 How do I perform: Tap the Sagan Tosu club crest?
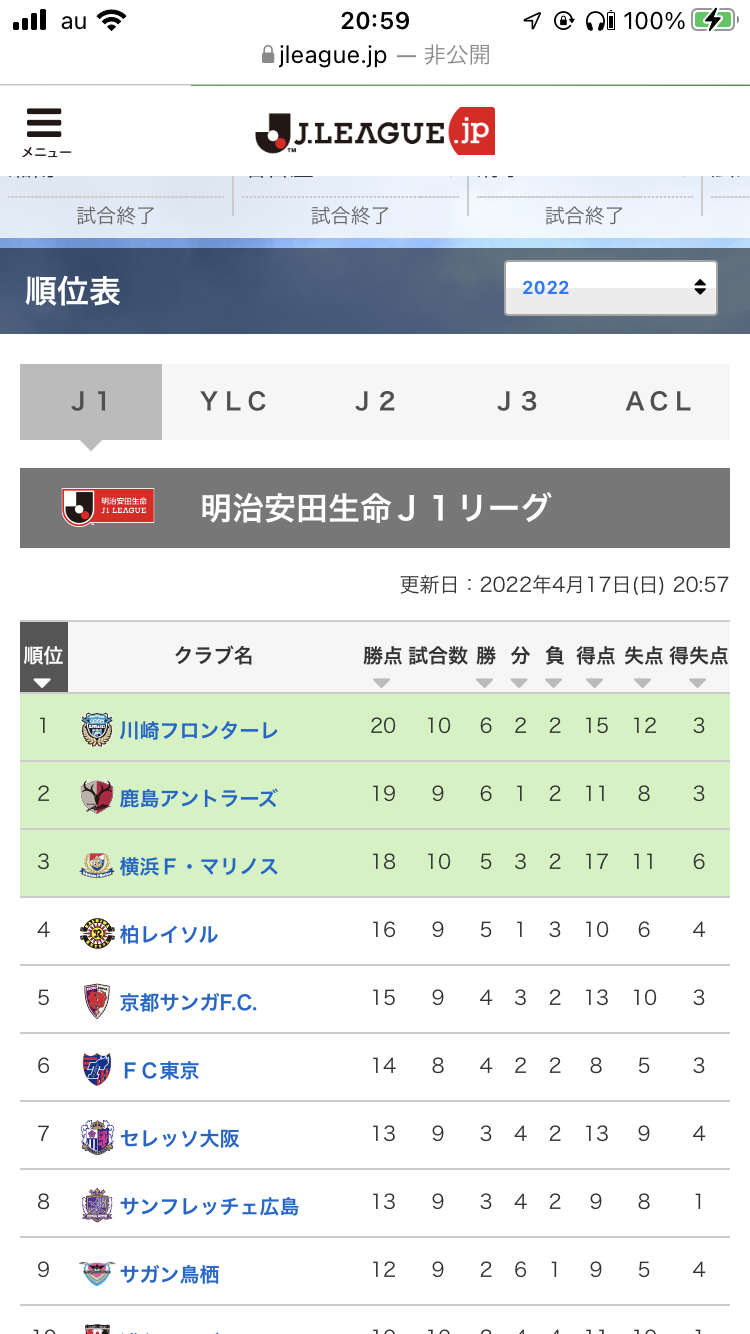tap(97, 1273)
